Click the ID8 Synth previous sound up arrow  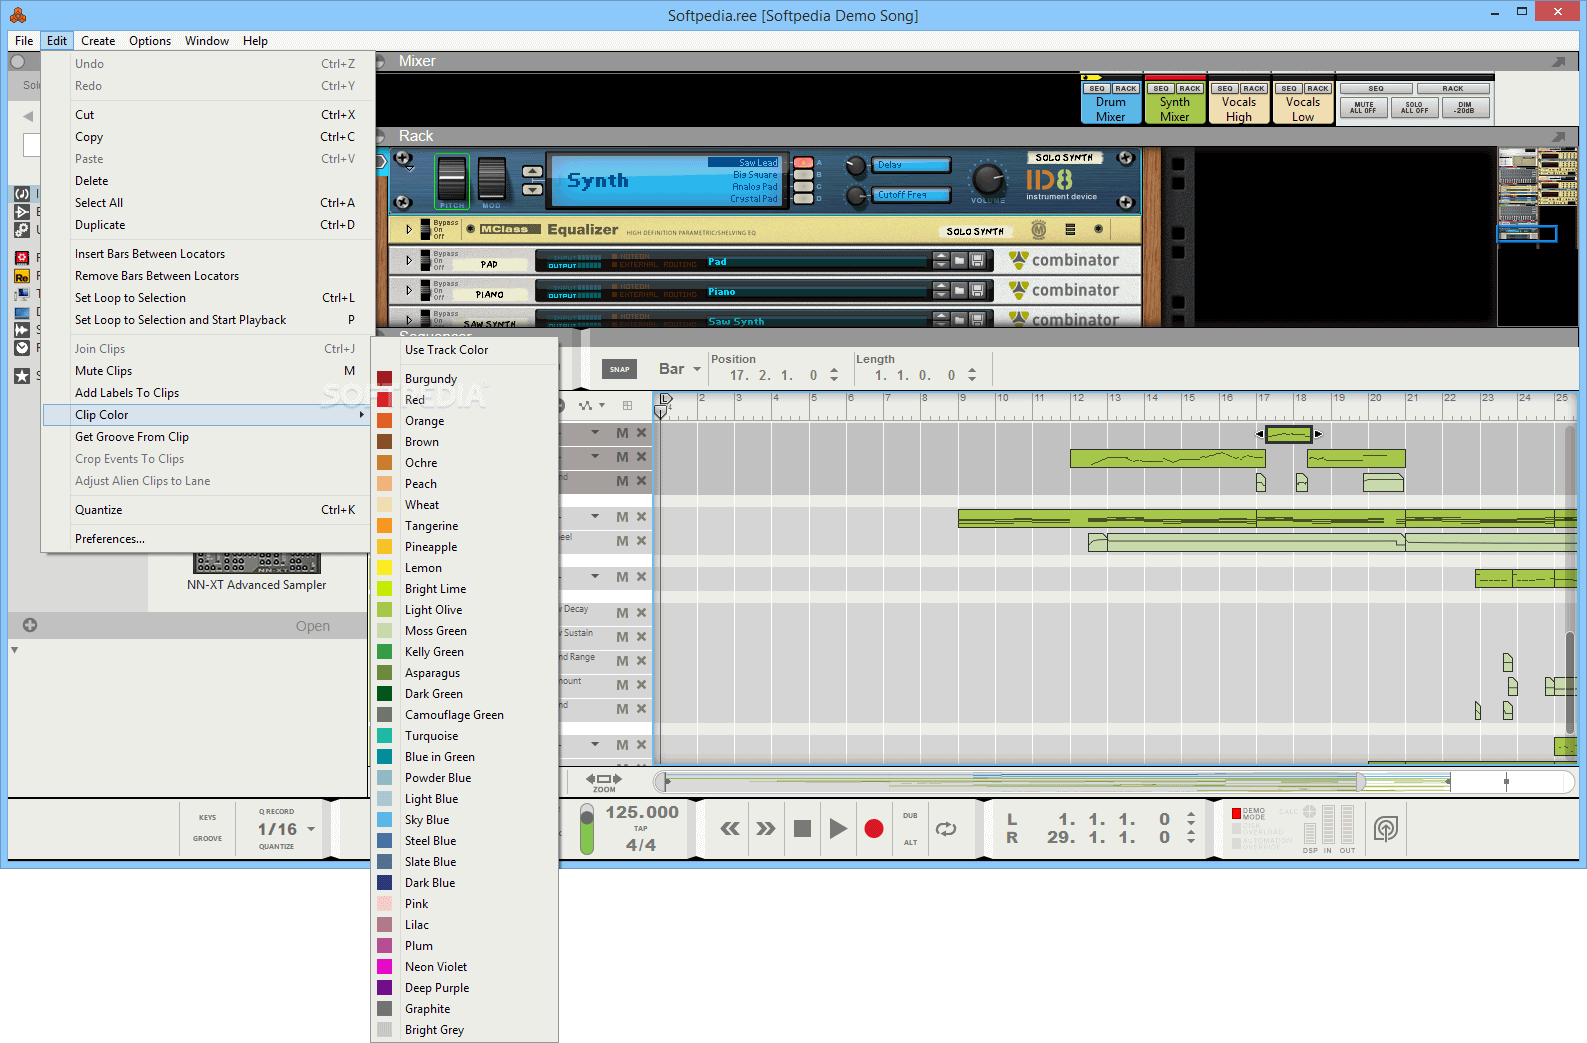coord(533,172)
